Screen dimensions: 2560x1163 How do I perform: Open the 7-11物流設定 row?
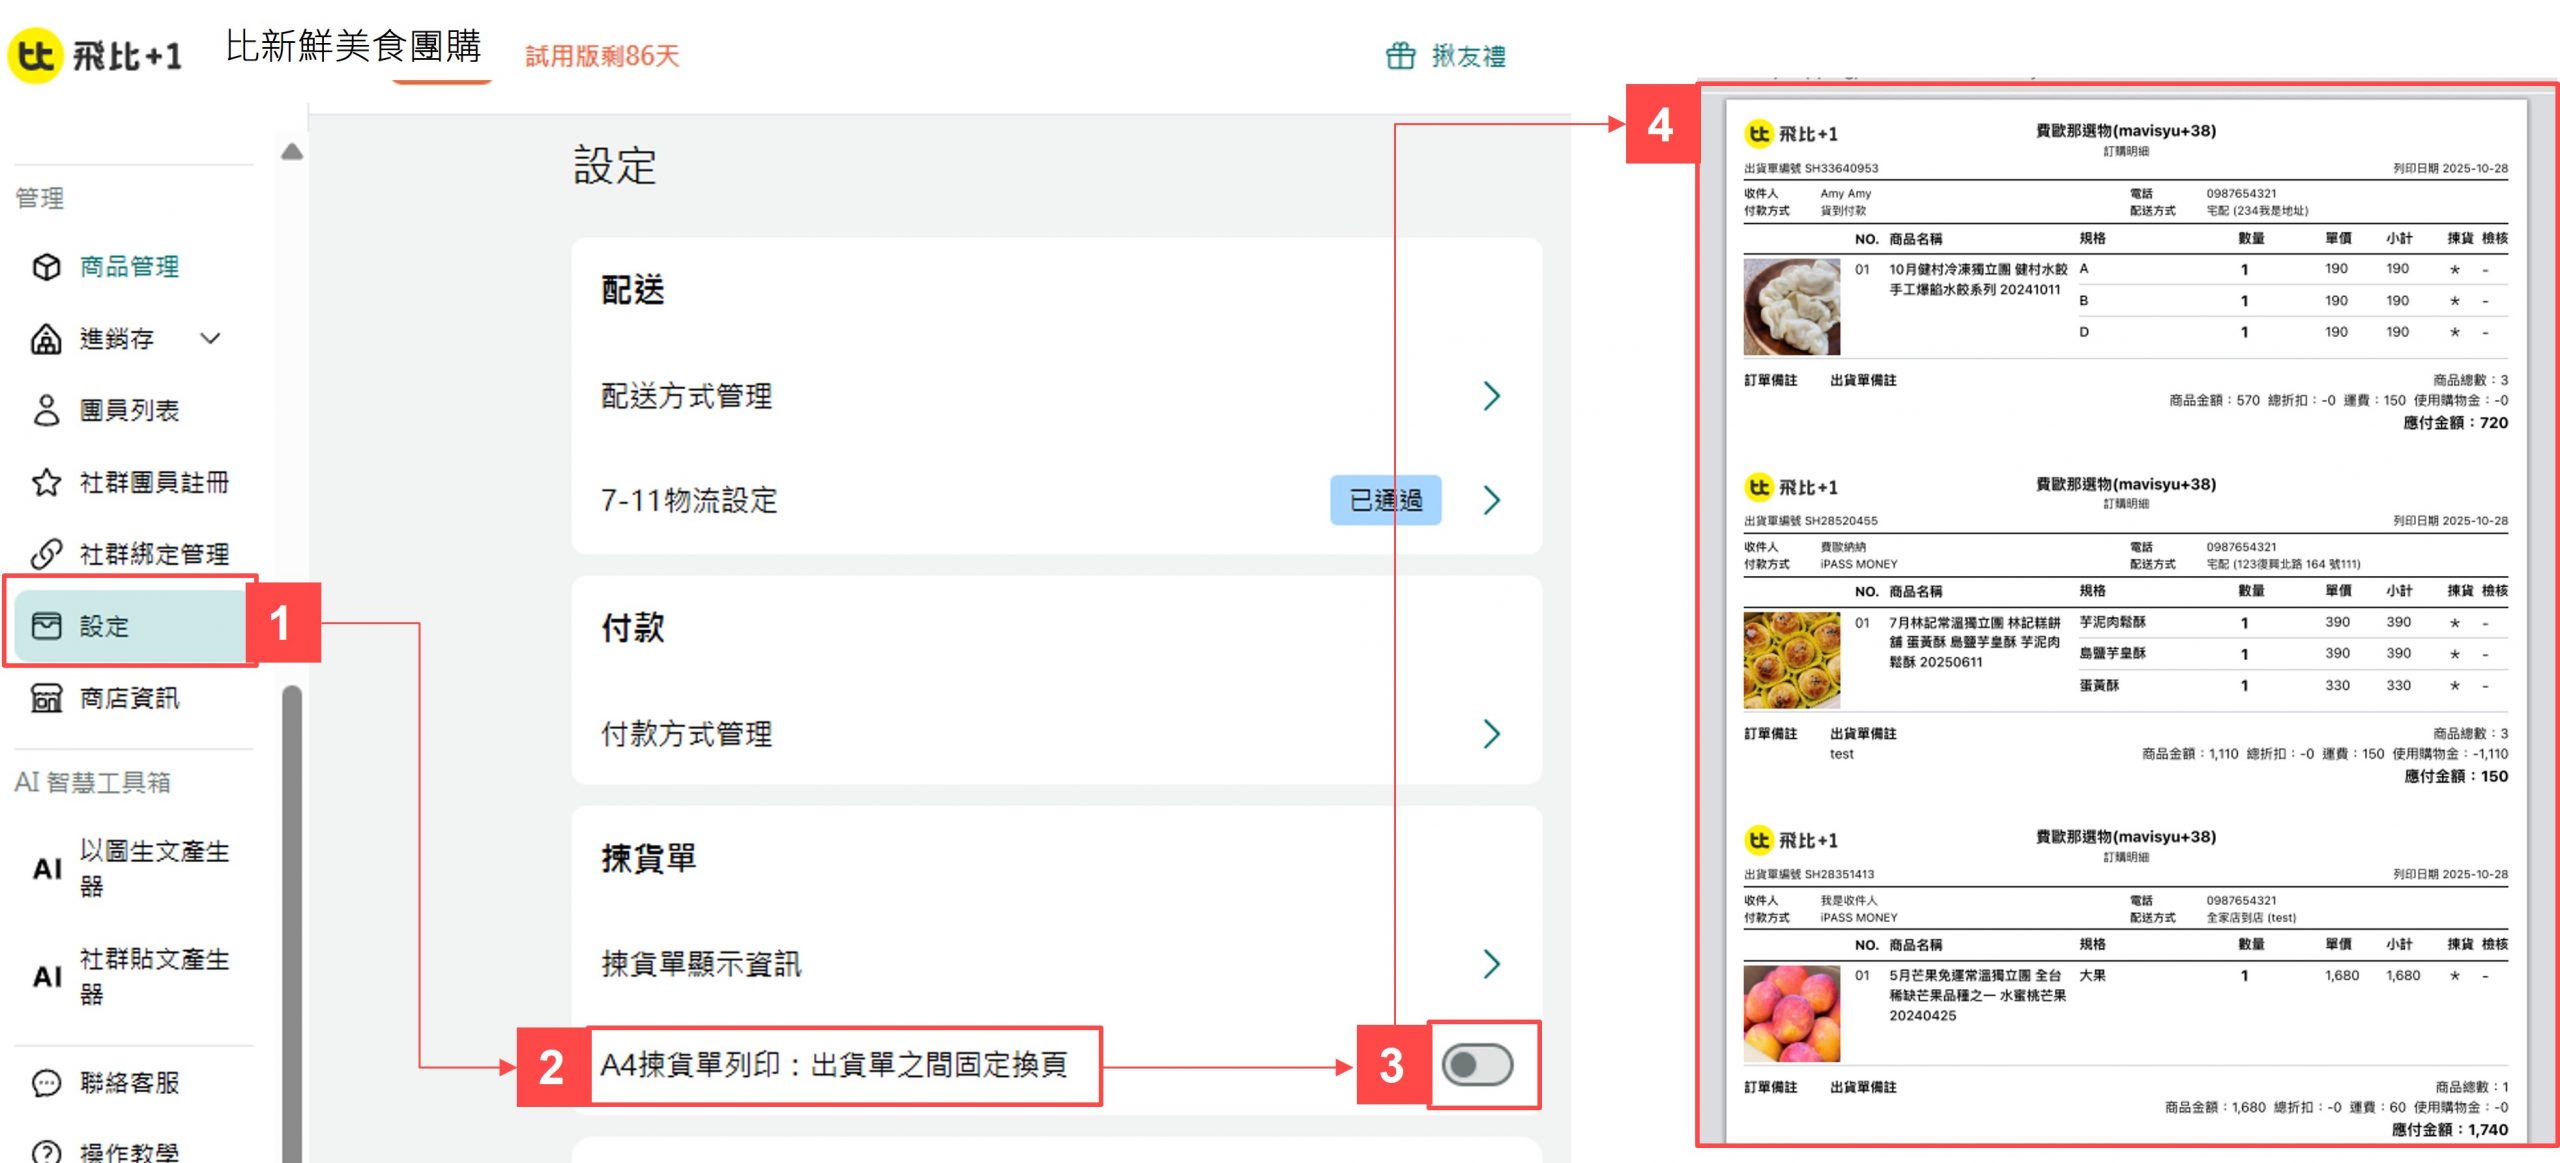click(x=1056, y=500)
